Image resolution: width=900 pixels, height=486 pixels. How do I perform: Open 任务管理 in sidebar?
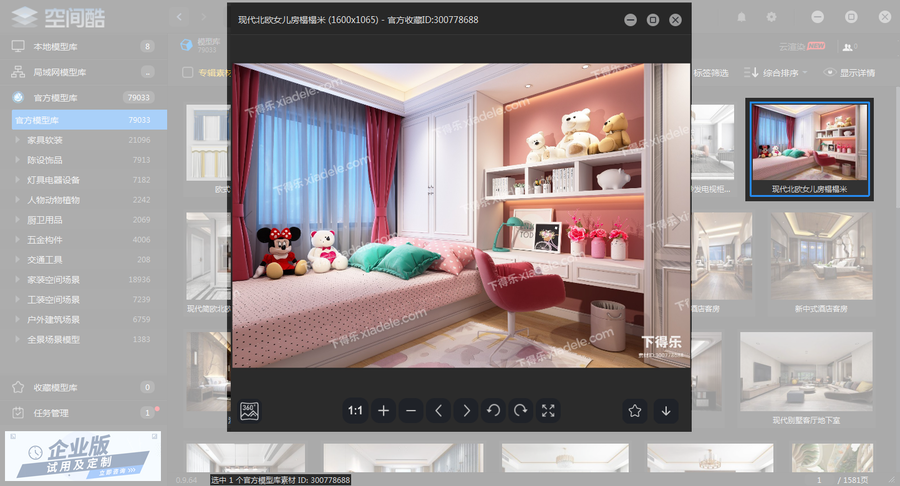coord(84,413)
